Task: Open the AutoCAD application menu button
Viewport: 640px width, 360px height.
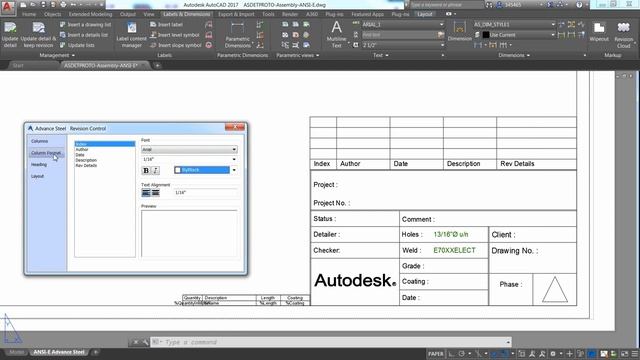Action: 7,7
